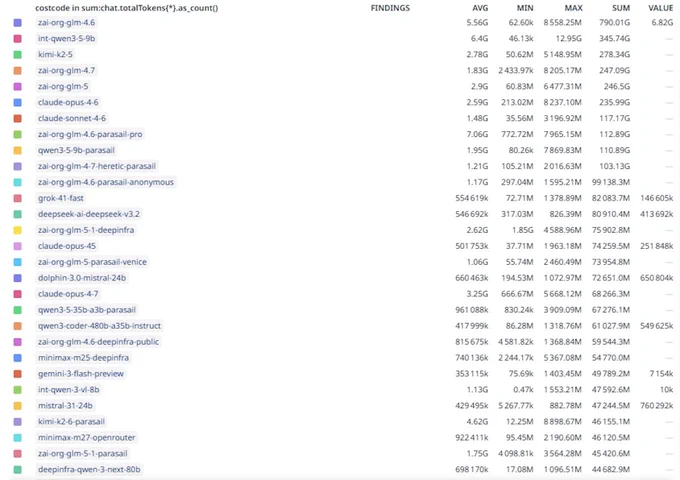Click the grok-41-fast color swatch

click(x=18, y=198)
